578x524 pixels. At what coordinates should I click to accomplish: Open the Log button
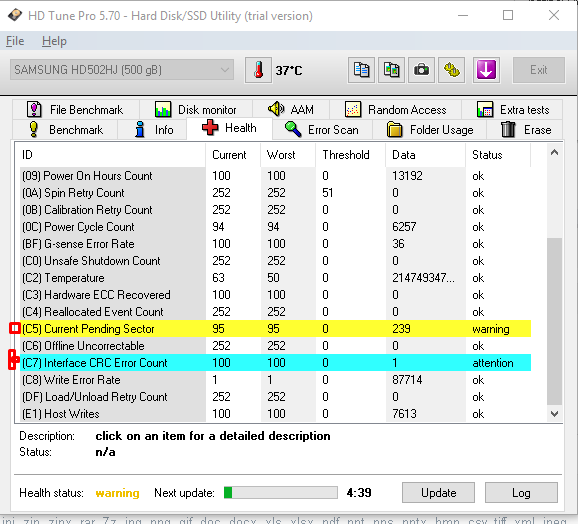point(521,493)
